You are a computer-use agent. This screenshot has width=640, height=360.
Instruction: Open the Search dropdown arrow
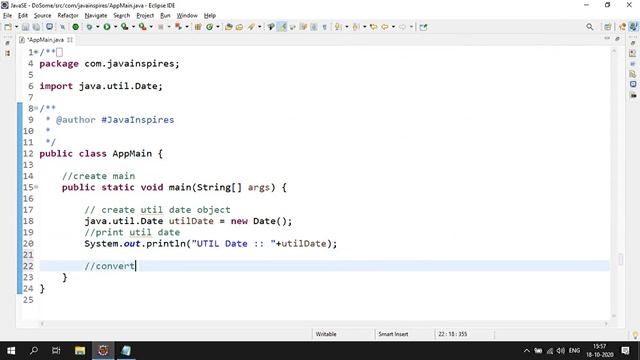[x=259, y=27]
